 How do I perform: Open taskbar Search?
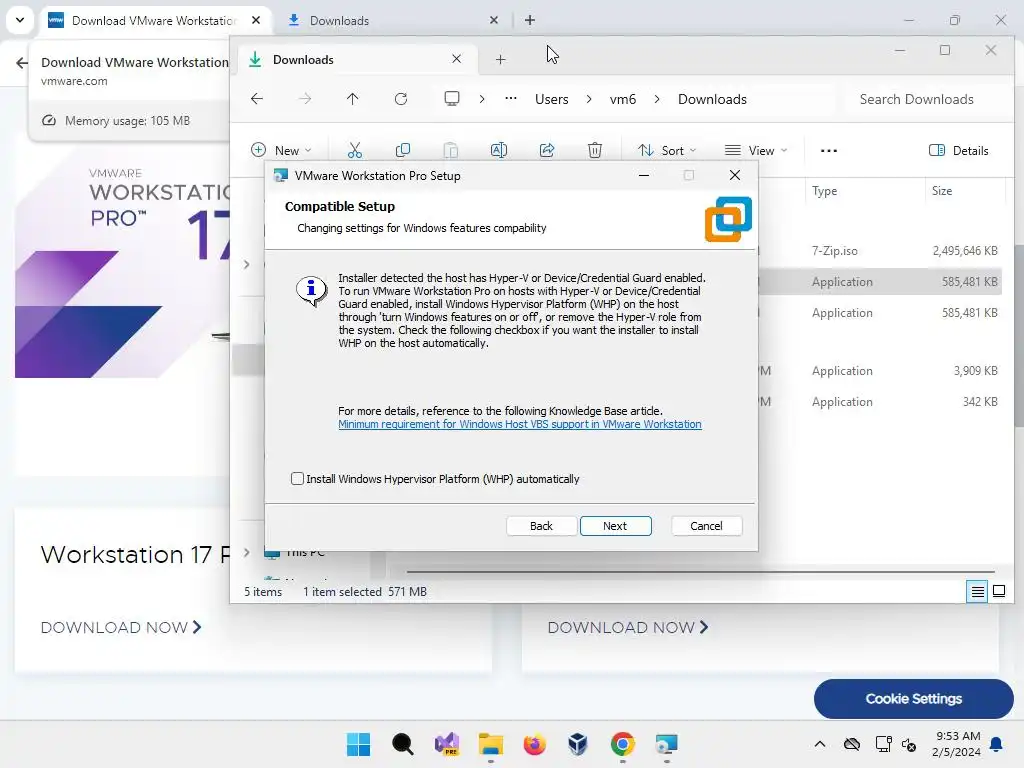[x=402, y=744]
